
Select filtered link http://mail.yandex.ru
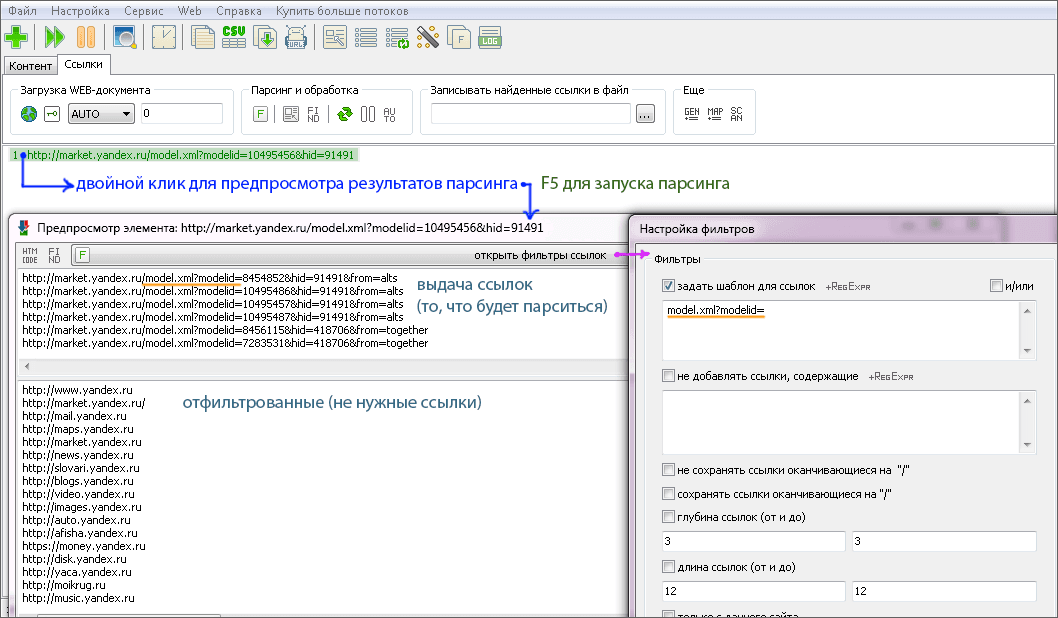tap(74, 416)
